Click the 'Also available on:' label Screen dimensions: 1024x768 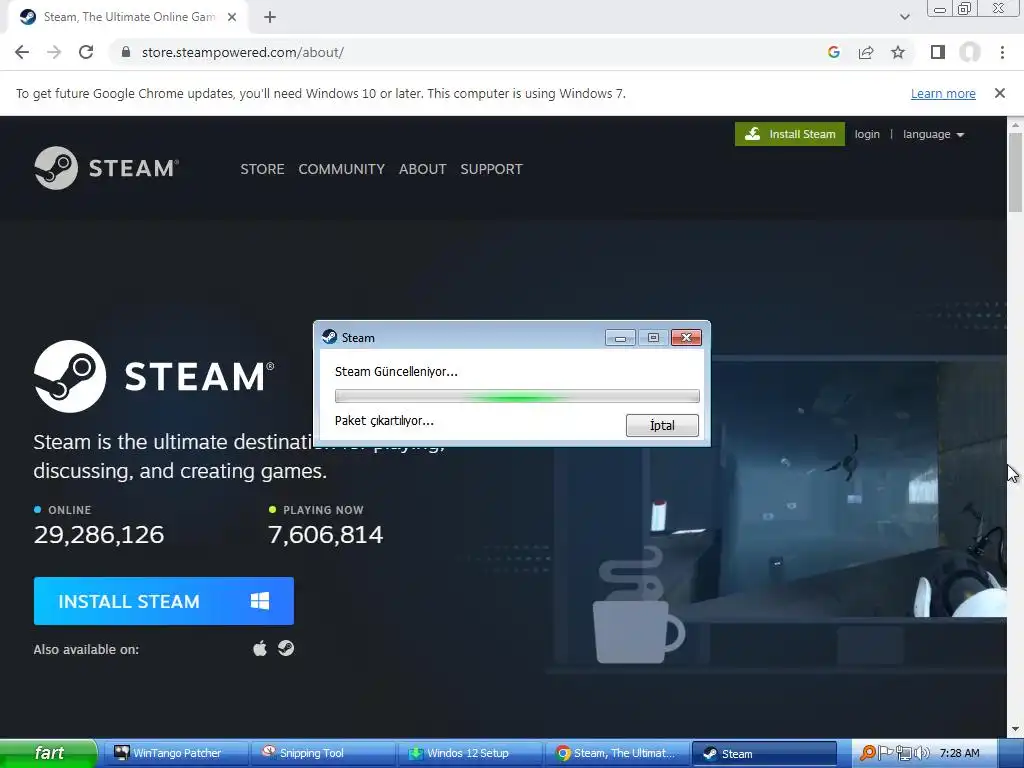pos(86,649)
